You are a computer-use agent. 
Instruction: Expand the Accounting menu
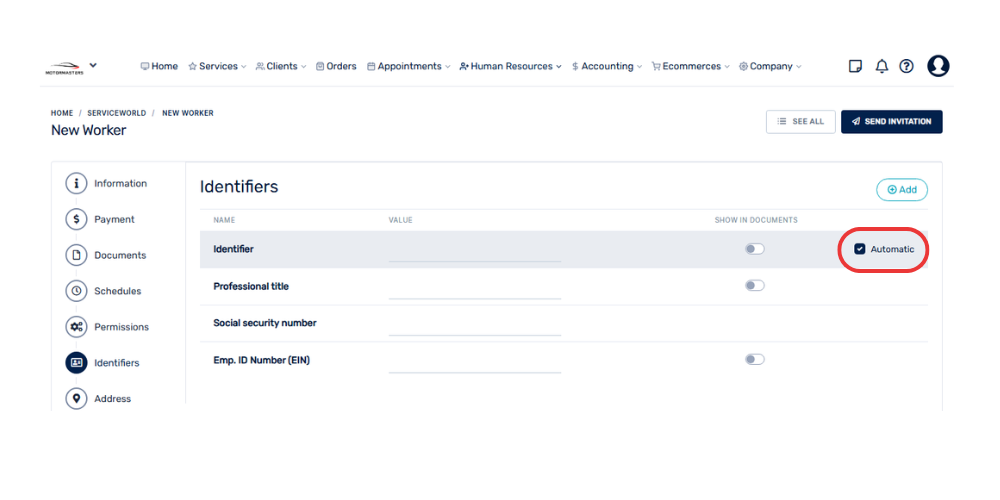pyautogui.click(x=607, y=66)
